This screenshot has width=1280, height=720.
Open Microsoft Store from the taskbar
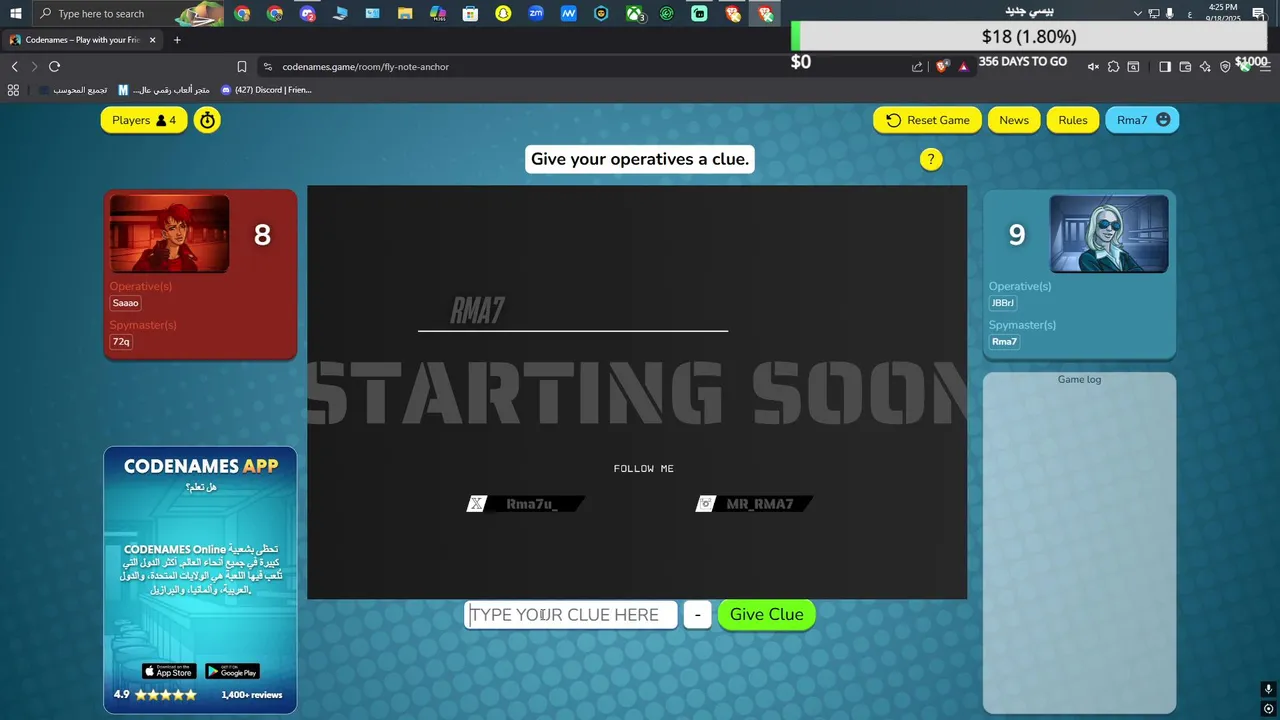(x=470, y=14)
